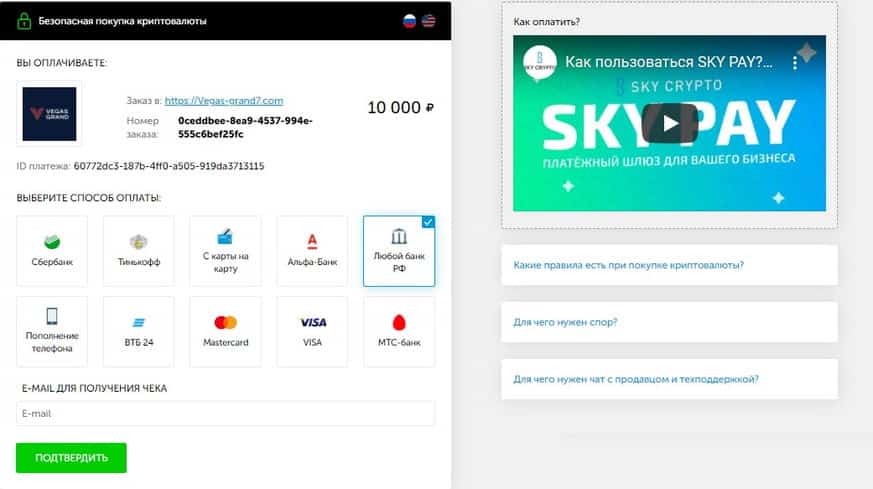Expand the question about chat with seller and support
Viewport: 873px width, 489px height.
(669, 379)
